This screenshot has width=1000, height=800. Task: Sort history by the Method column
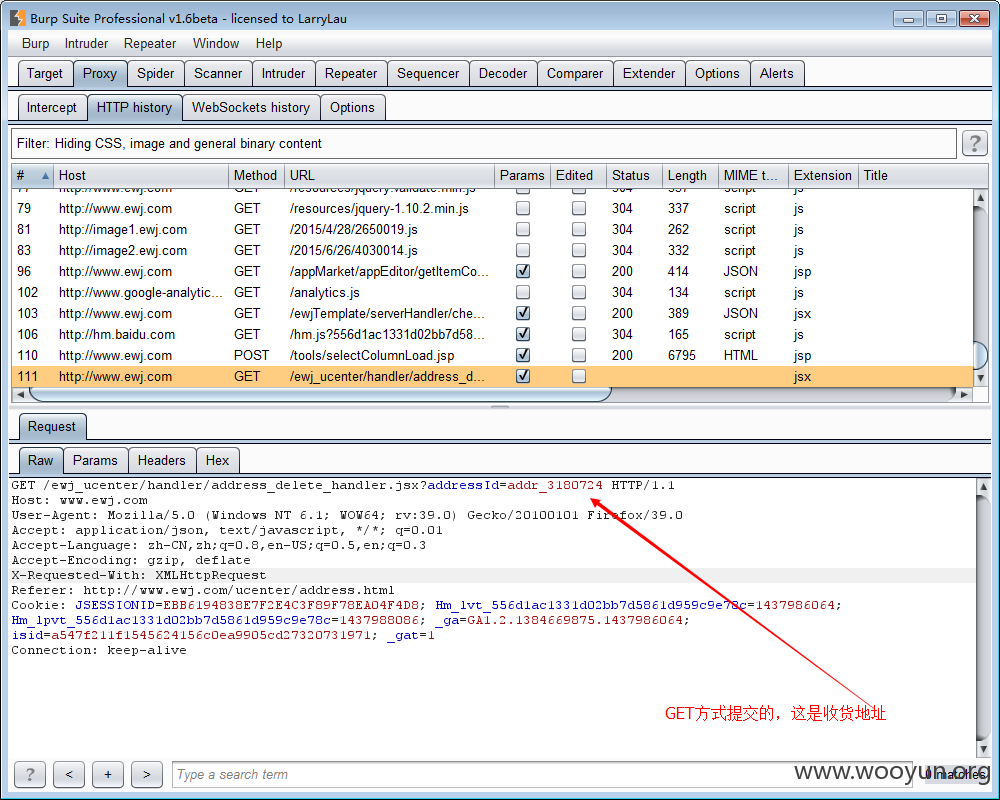[256, 175]
